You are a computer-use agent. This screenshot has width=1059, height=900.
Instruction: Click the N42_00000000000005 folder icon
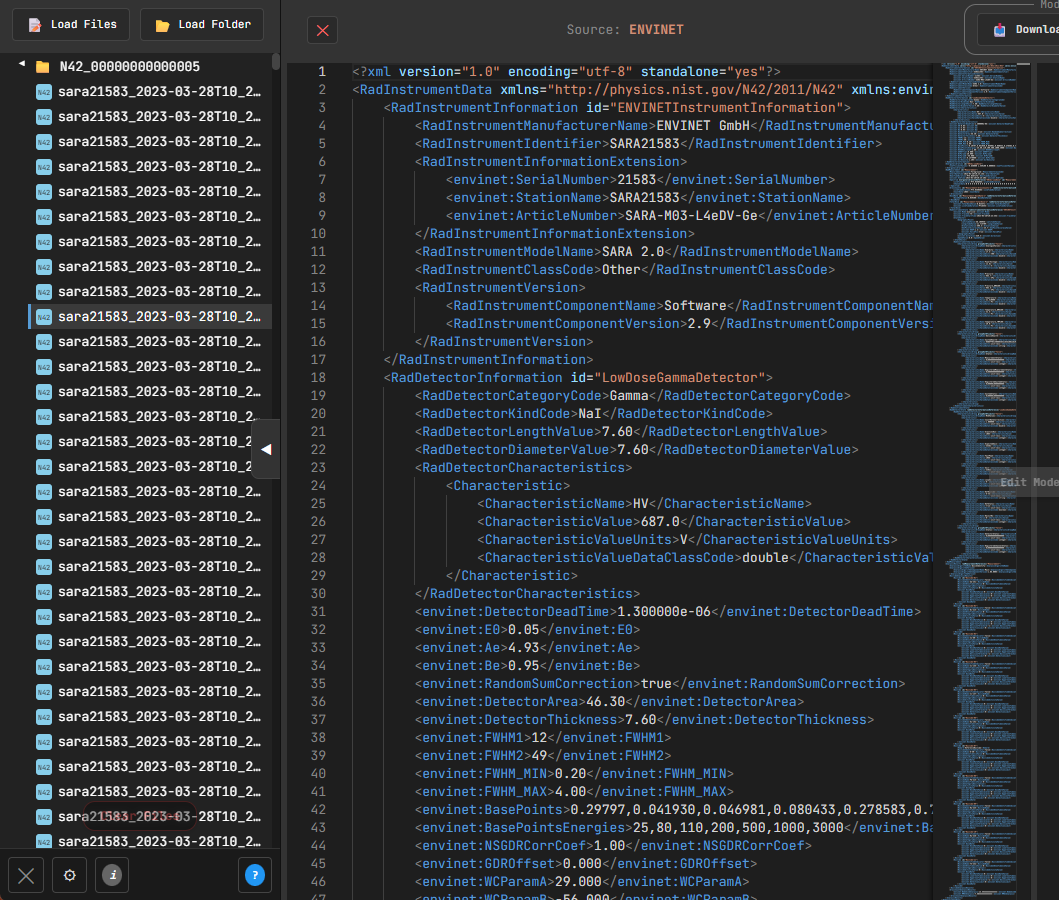point(43,67)
